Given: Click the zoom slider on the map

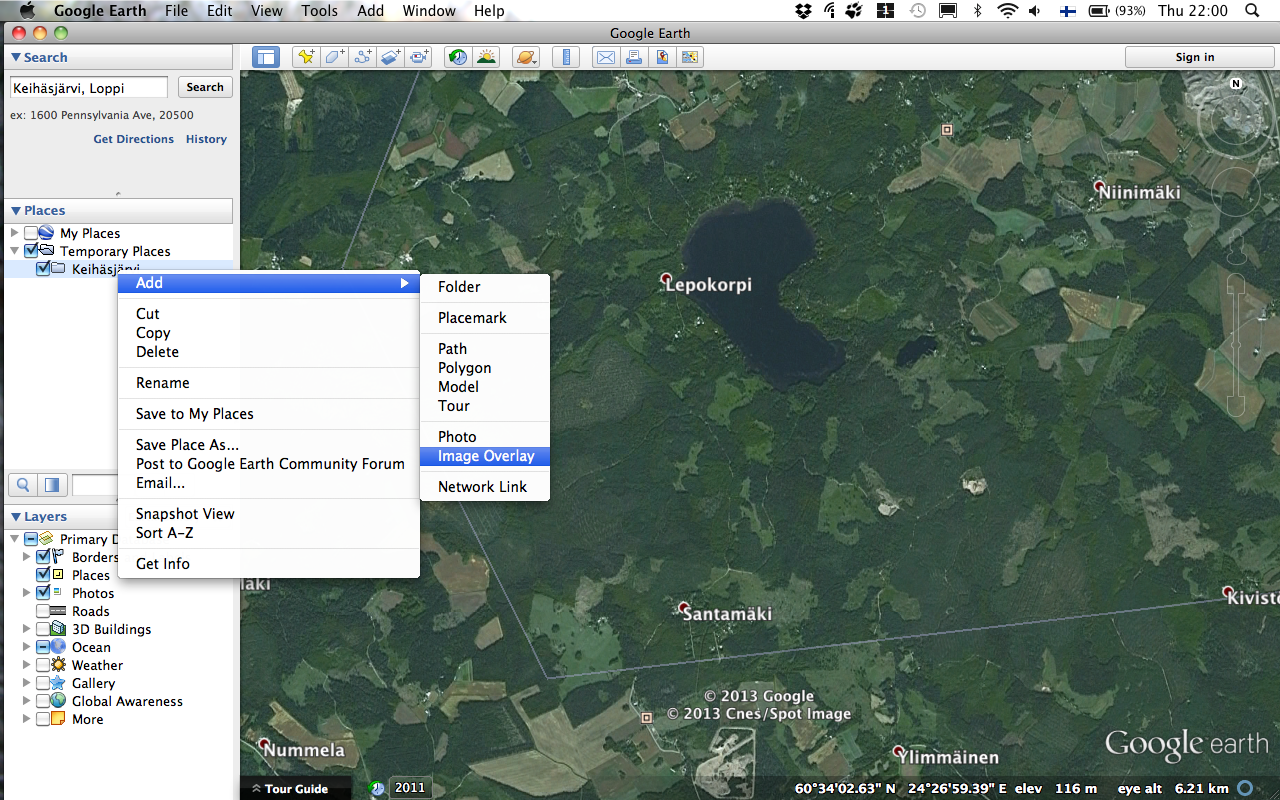Looking at the screenshot, I should 1236,343.
